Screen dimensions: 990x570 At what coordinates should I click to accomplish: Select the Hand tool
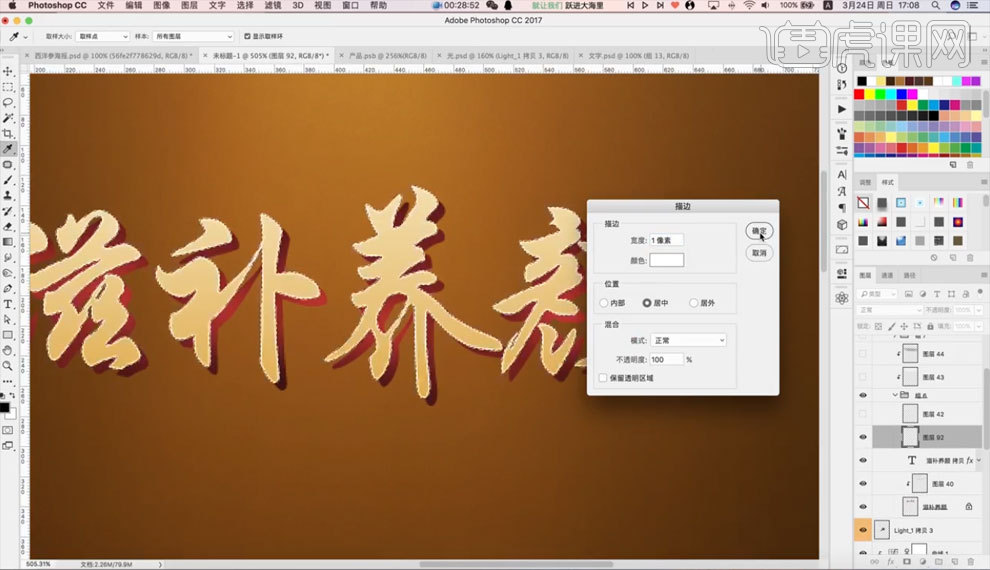(x=8, y=351)
